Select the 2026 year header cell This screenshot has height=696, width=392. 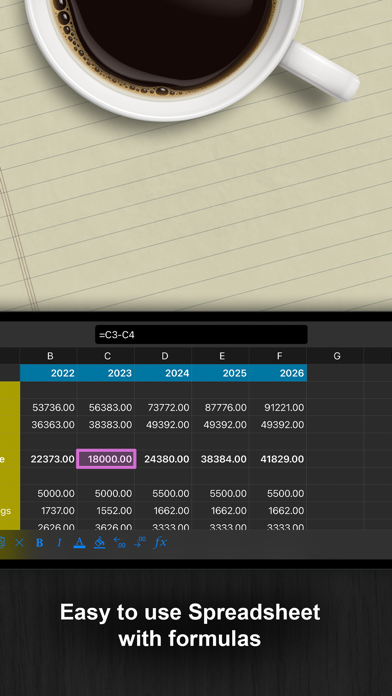[x=278, y=373]
